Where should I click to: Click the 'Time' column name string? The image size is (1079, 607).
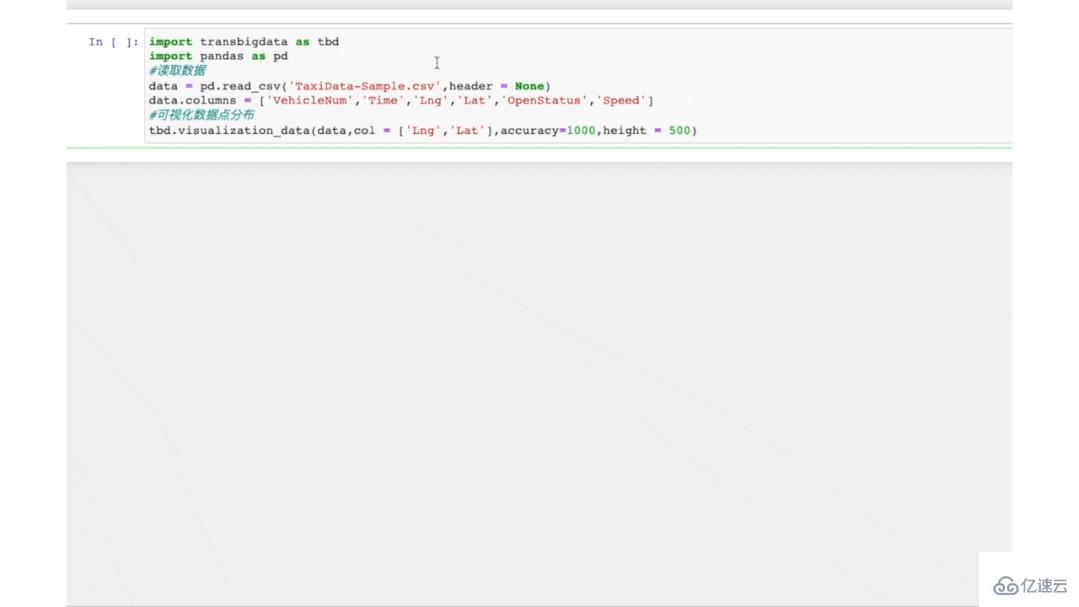point(383,100)
